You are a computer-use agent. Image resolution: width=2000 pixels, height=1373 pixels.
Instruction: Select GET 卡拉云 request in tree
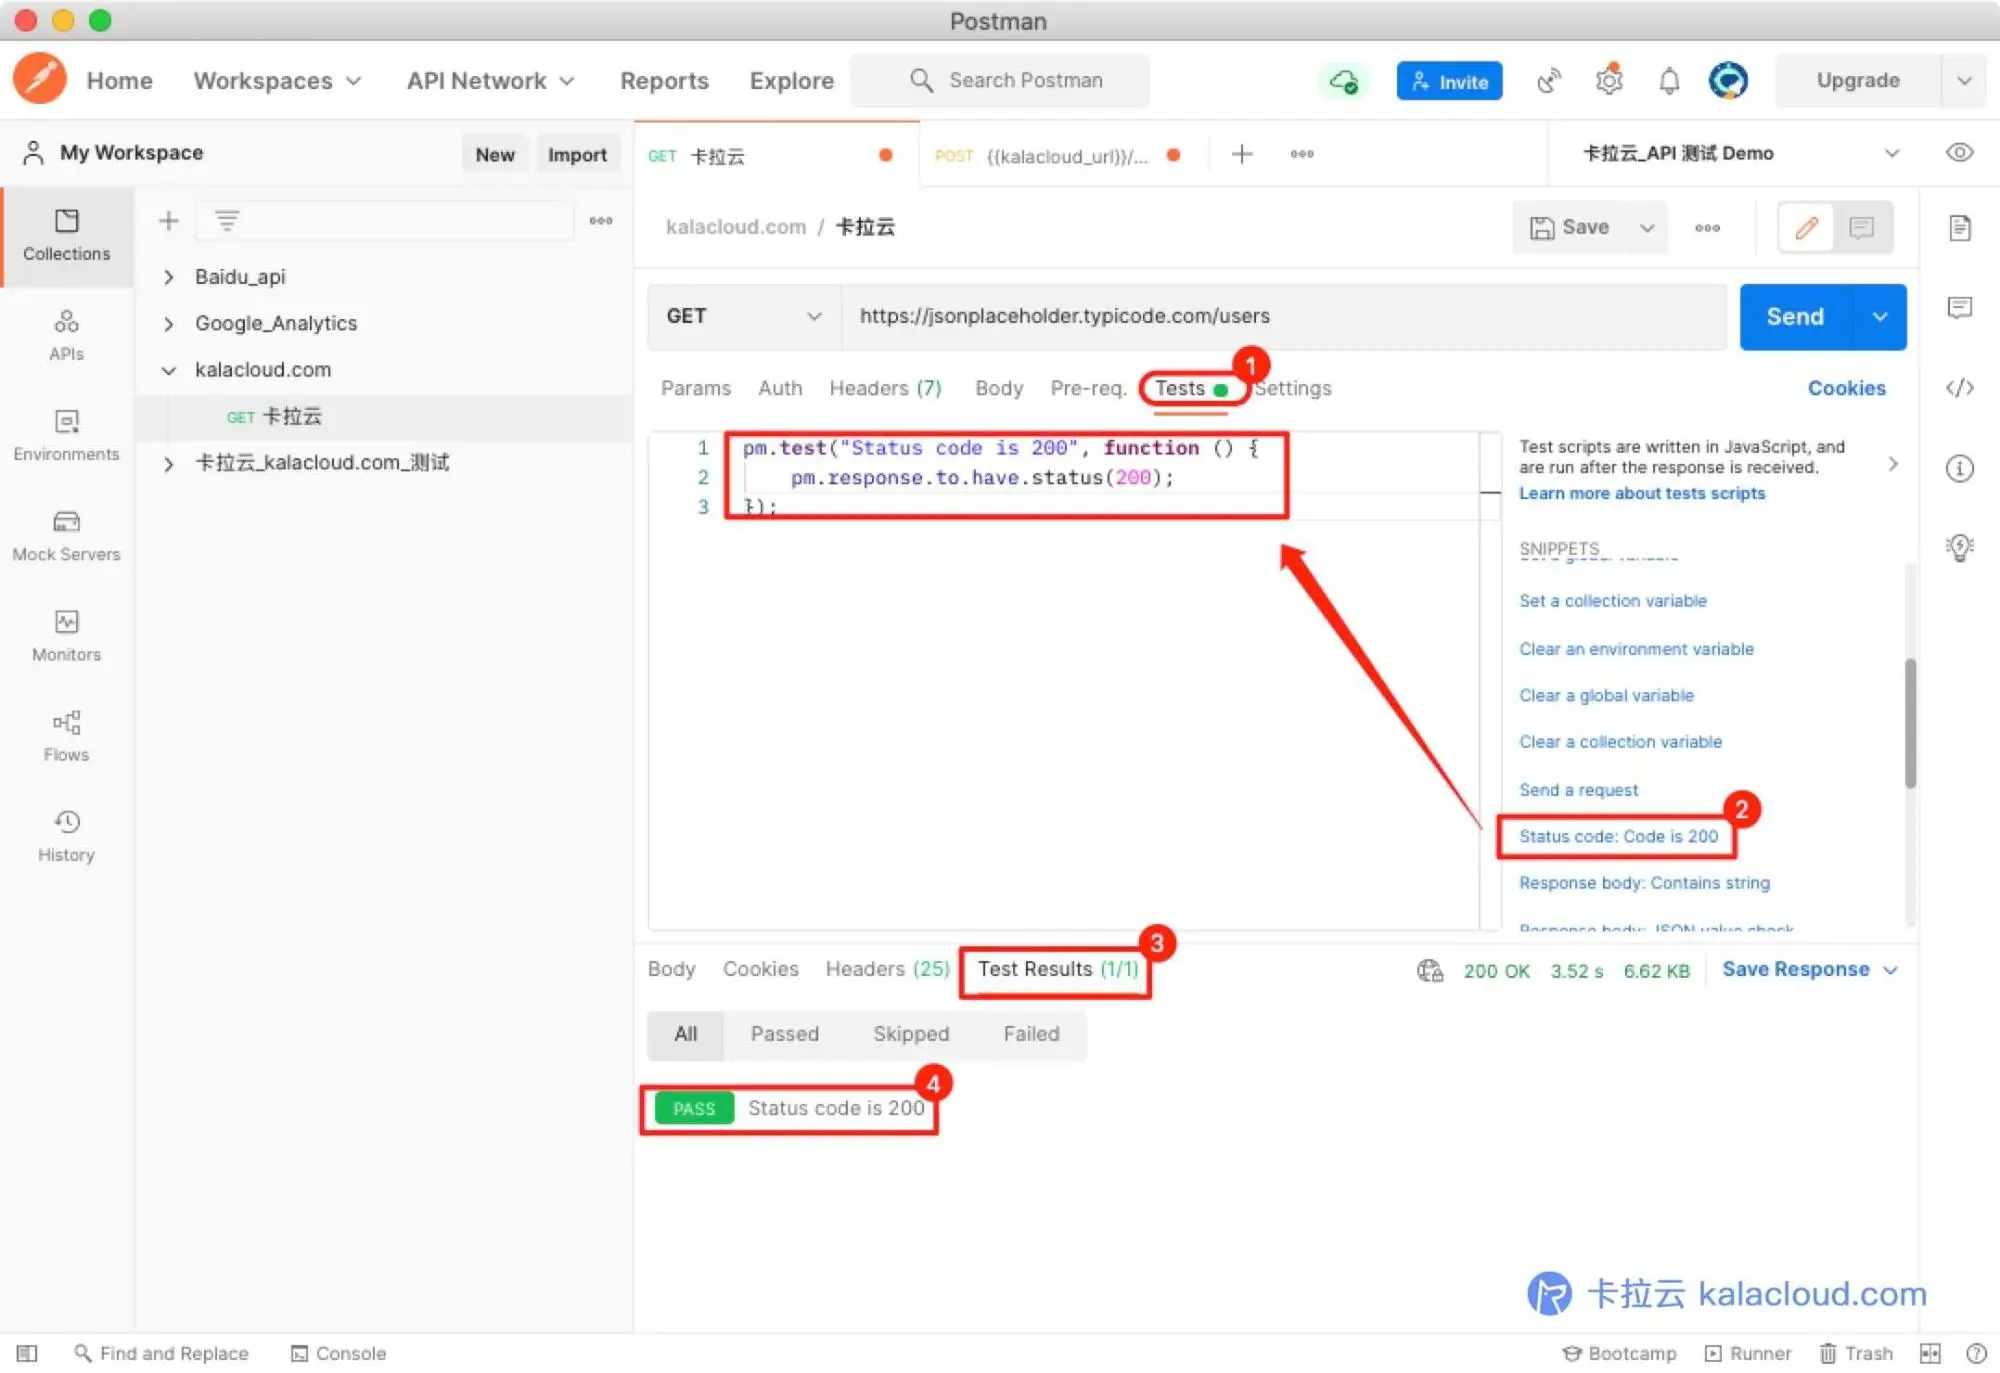384,417
